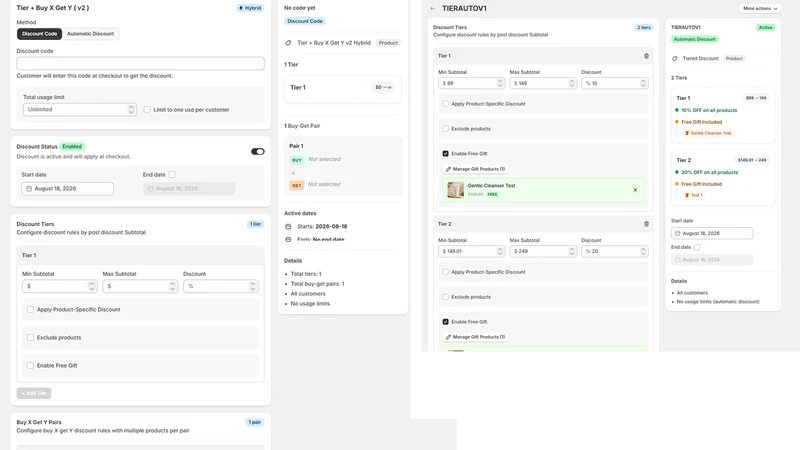Screen dimensions: 800x450
Task: Click stepper on $ 149.01 Min Subtotal field
Action: coord(500,252)
